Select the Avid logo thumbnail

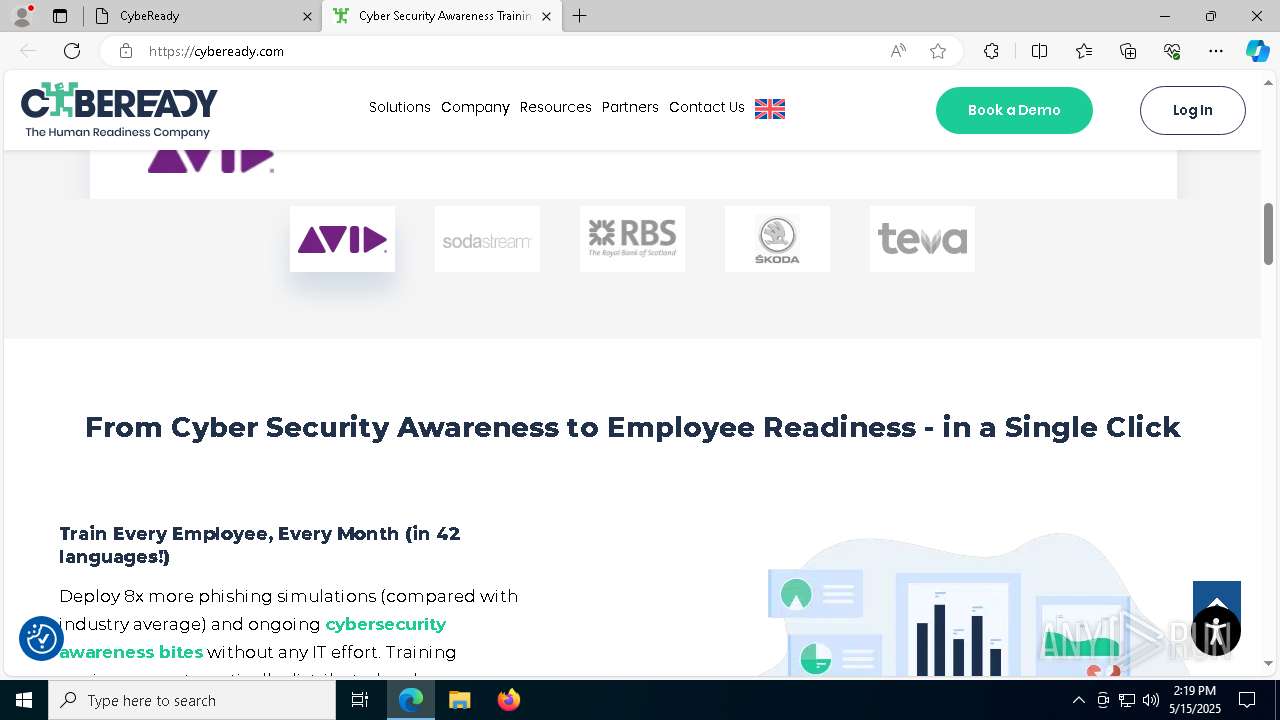tap(342, 239)
